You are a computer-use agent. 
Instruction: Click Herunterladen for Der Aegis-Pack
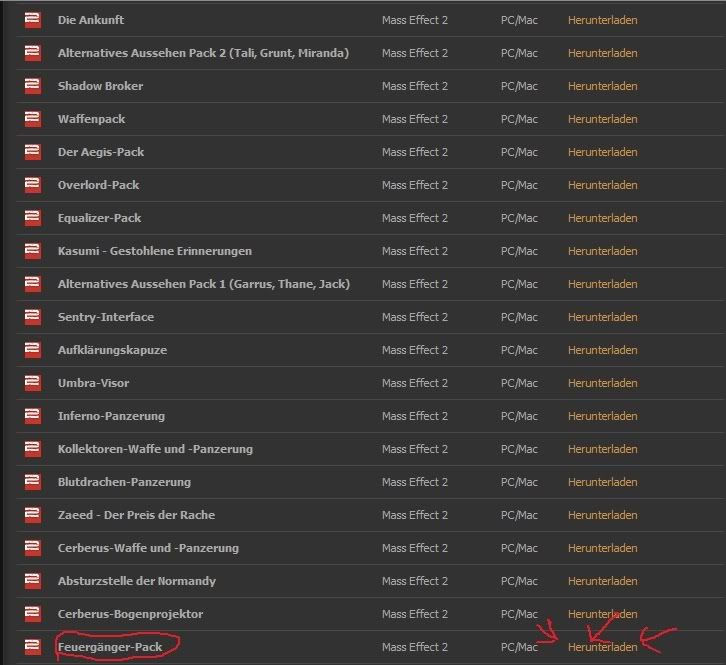[x=602, y=152]
